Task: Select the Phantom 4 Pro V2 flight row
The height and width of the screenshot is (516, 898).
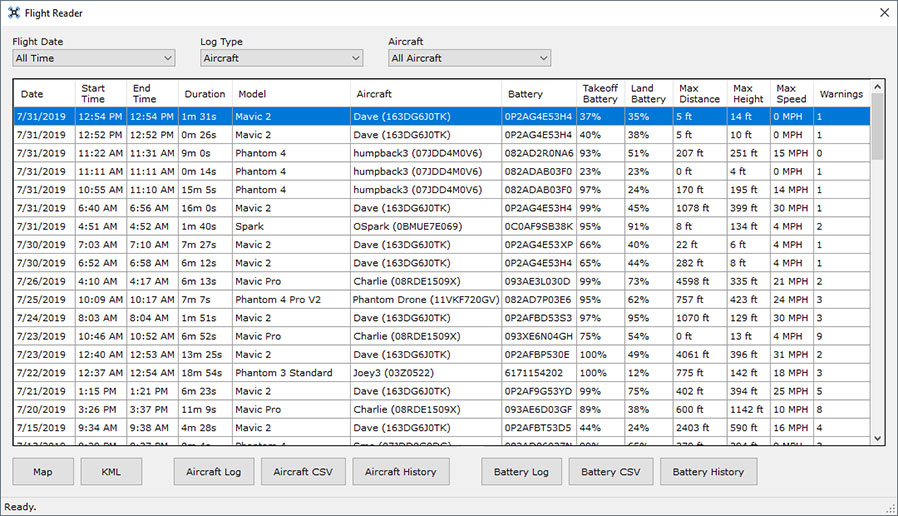Action: click(442, 300)
